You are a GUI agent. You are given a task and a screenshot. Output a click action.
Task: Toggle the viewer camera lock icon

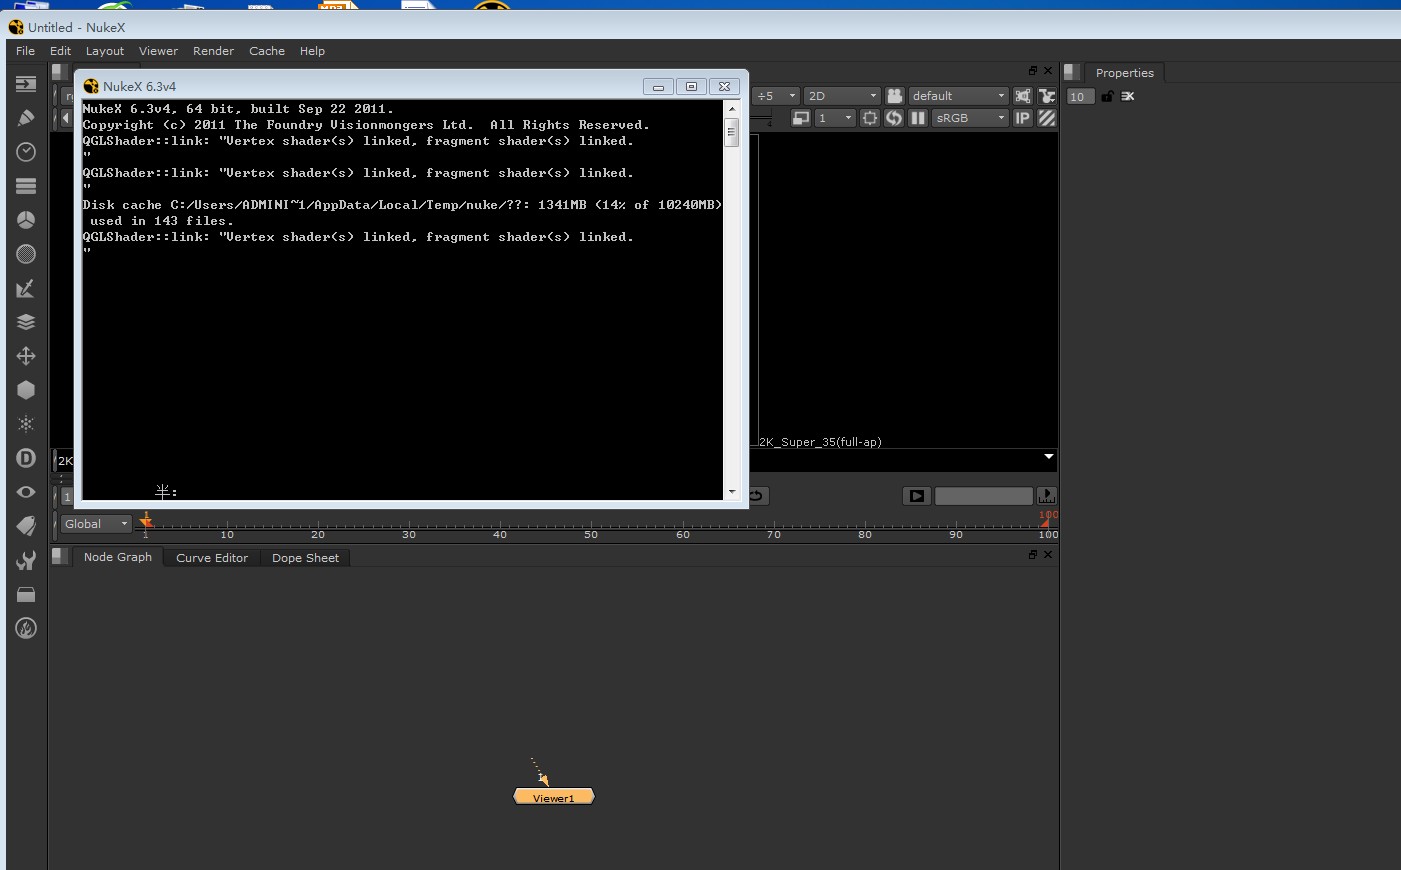(x=894, y=96)
